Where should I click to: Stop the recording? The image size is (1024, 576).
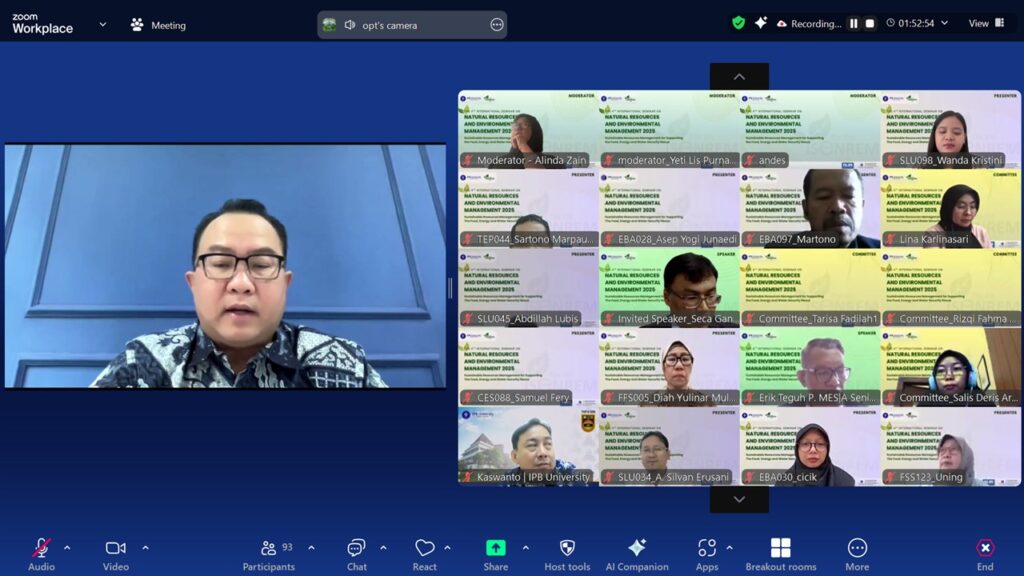[870, 24]
